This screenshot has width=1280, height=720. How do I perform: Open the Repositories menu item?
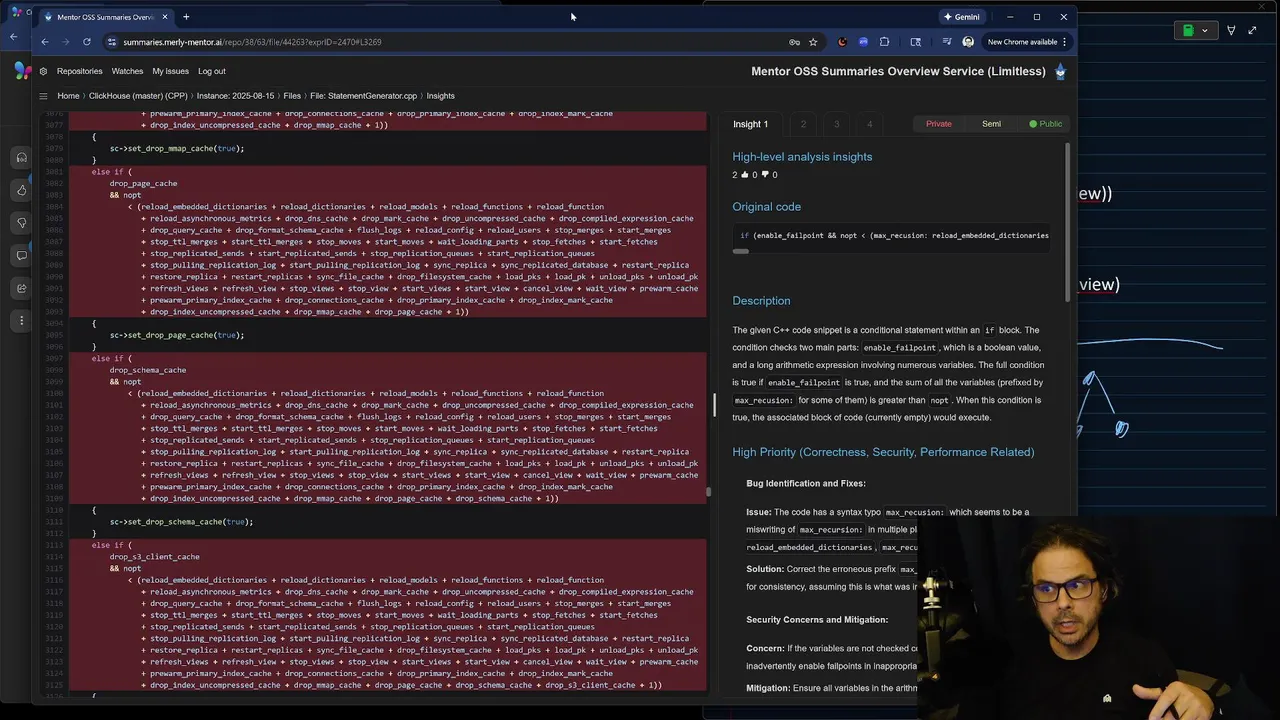(x=80, y=71)
